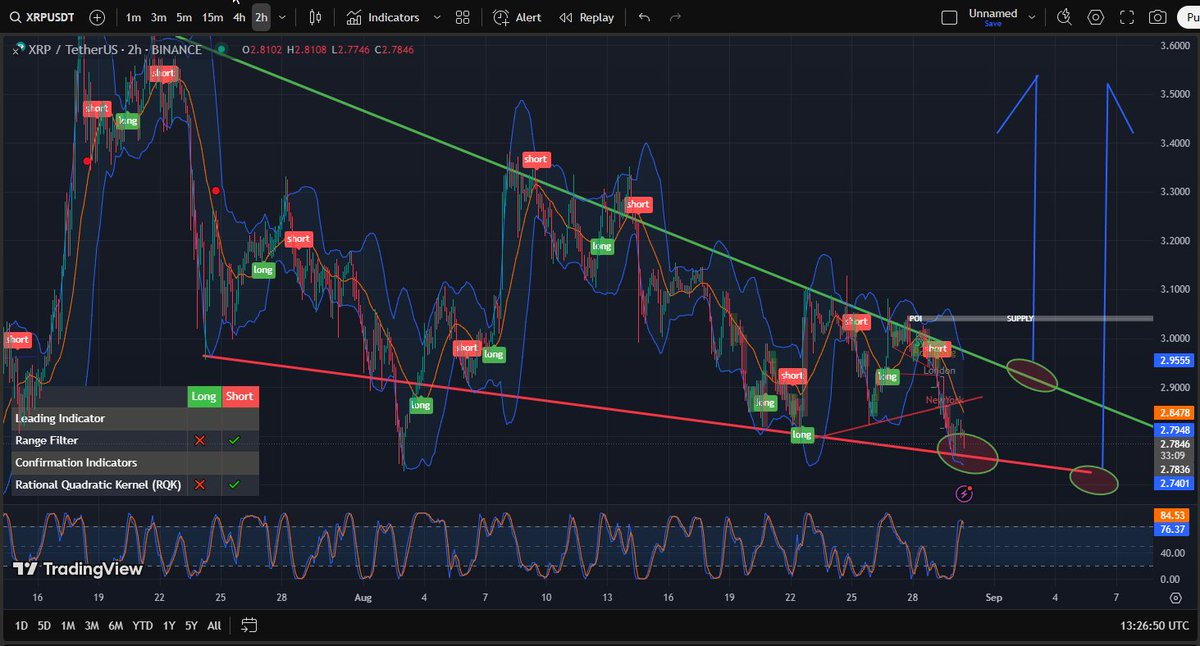Click the Range Filter table row
The image size is (1200, 646).
tap(135, 440)
